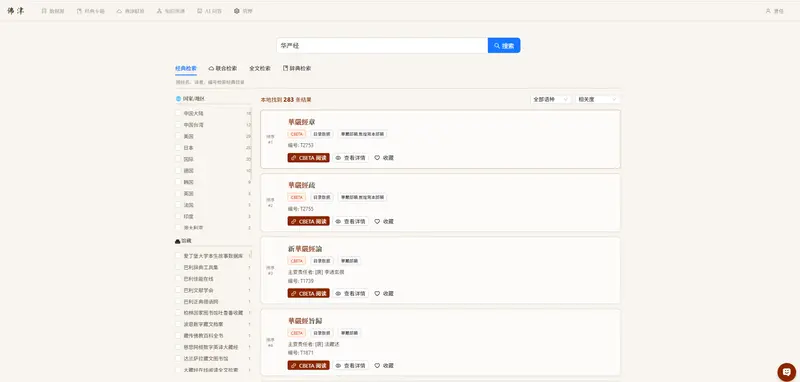The height and width of the screenshot is (382, 800).
Task: Click the 目录数据 tag on result T2755
Action: (x=321, y=197)
